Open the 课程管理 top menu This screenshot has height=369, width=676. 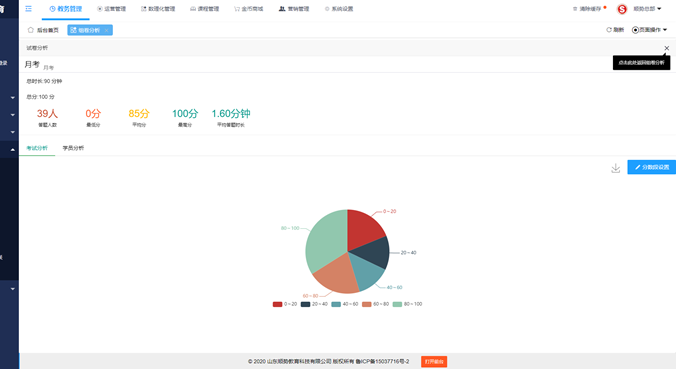point(205,9)
